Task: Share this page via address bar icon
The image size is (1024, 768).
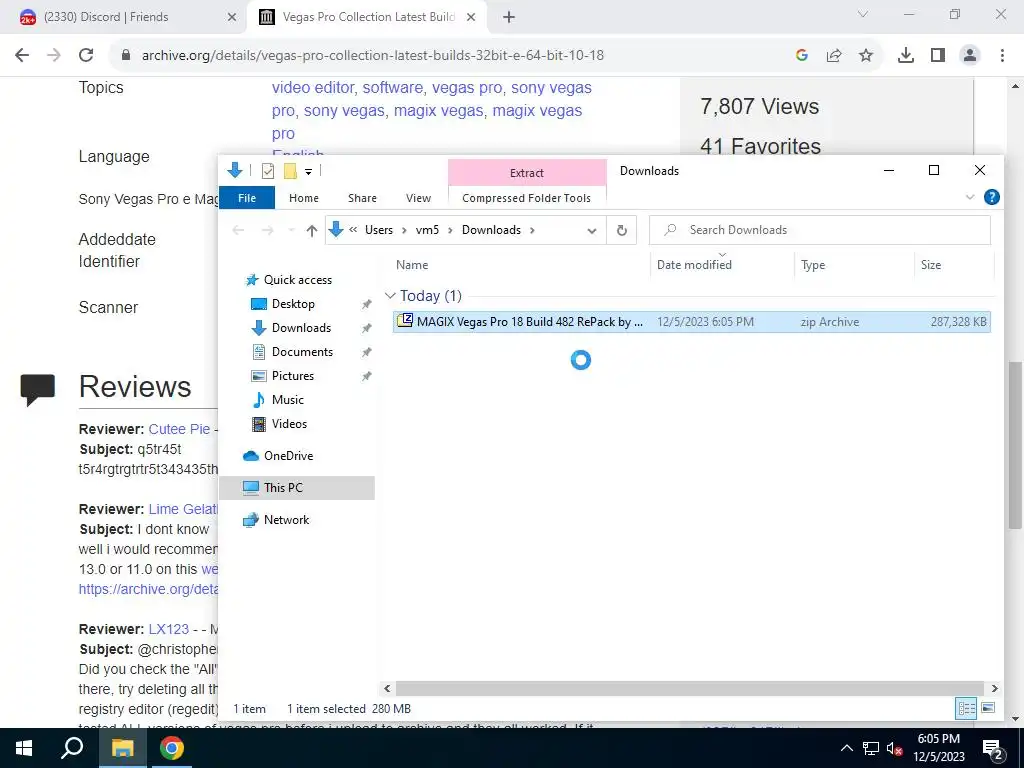Action: click(834, 56)
